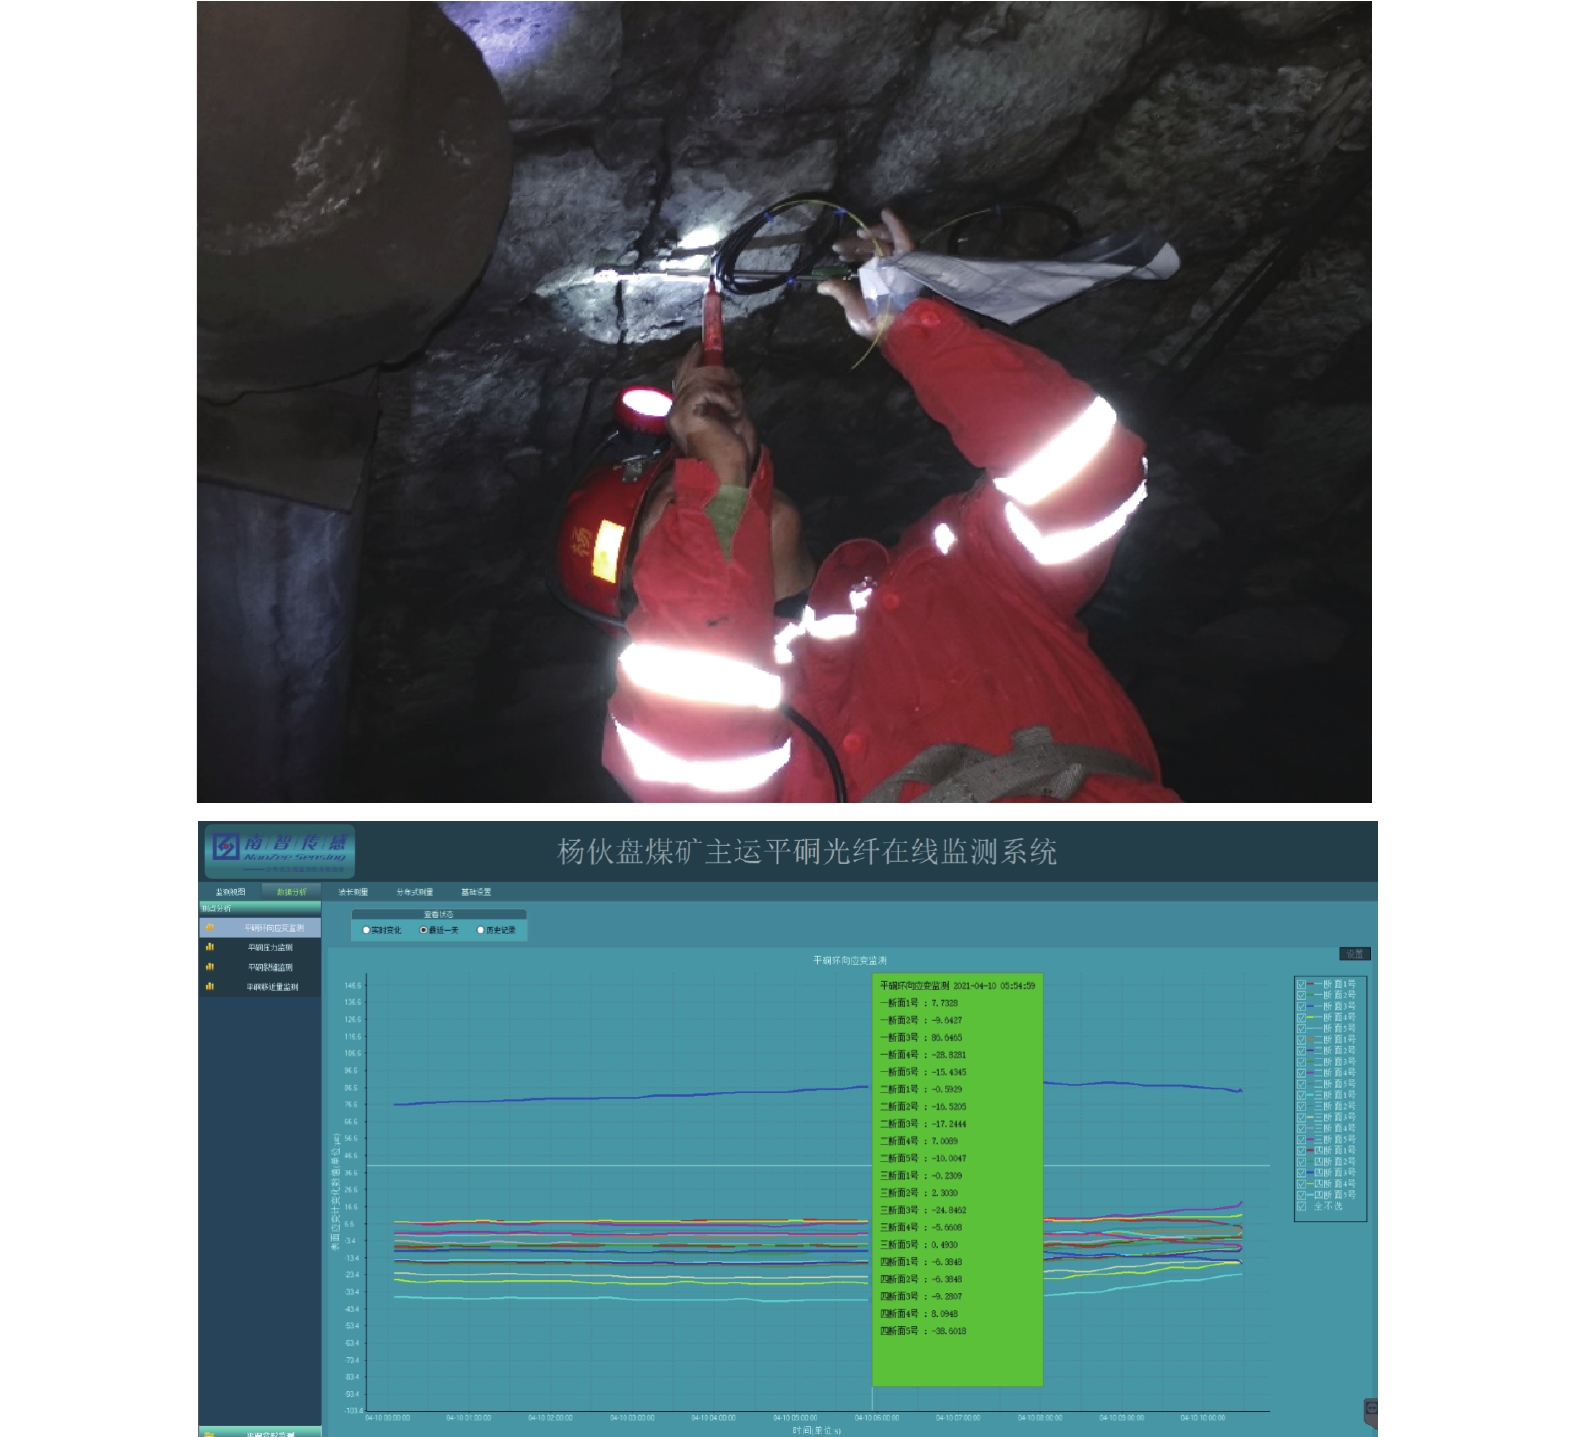Click the bar chart icon beside 平硐环向应变监测
1575x1437 pixels.
pos(210,928)
